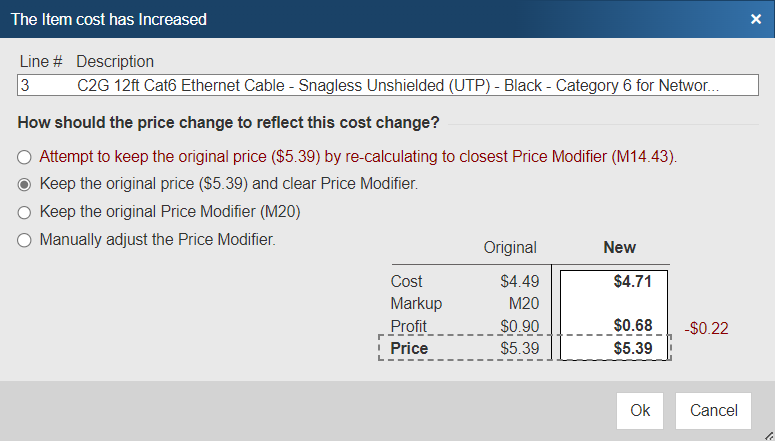Click the original profit value $0.90
Viewport: 775px width, 441px height.
(520, 326)
